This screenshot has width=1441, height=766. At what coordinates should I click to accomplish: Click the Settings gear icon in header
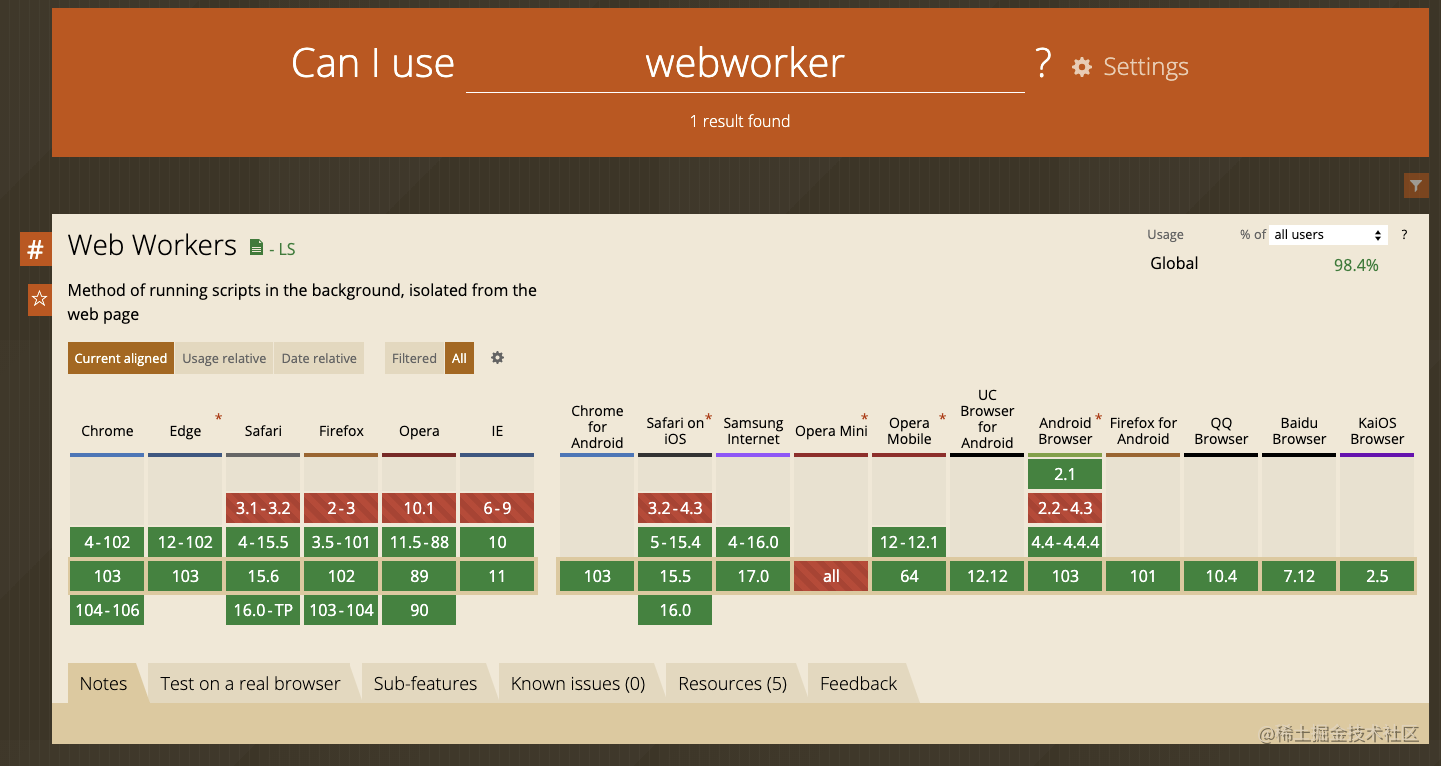[x=1082, y=67]
